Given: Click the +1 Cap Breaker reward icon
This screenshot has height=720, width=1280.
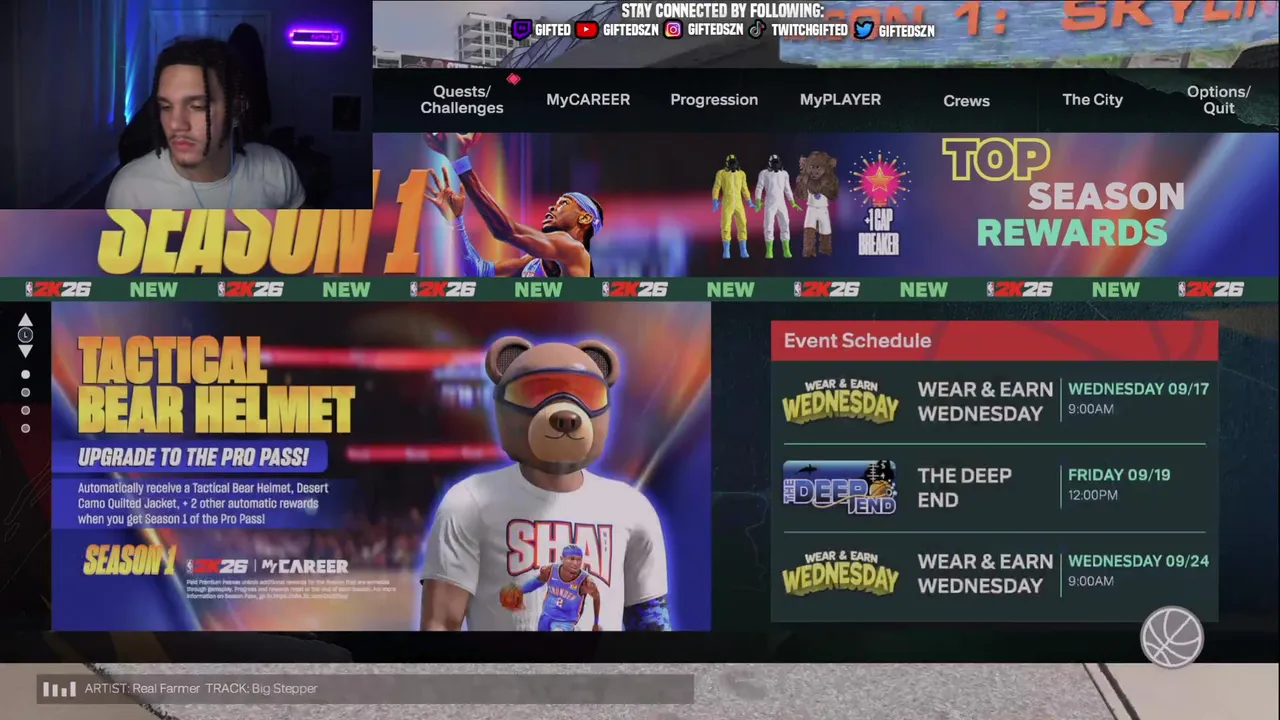Looking at the screenshot, I should click(x=878, y=204).
